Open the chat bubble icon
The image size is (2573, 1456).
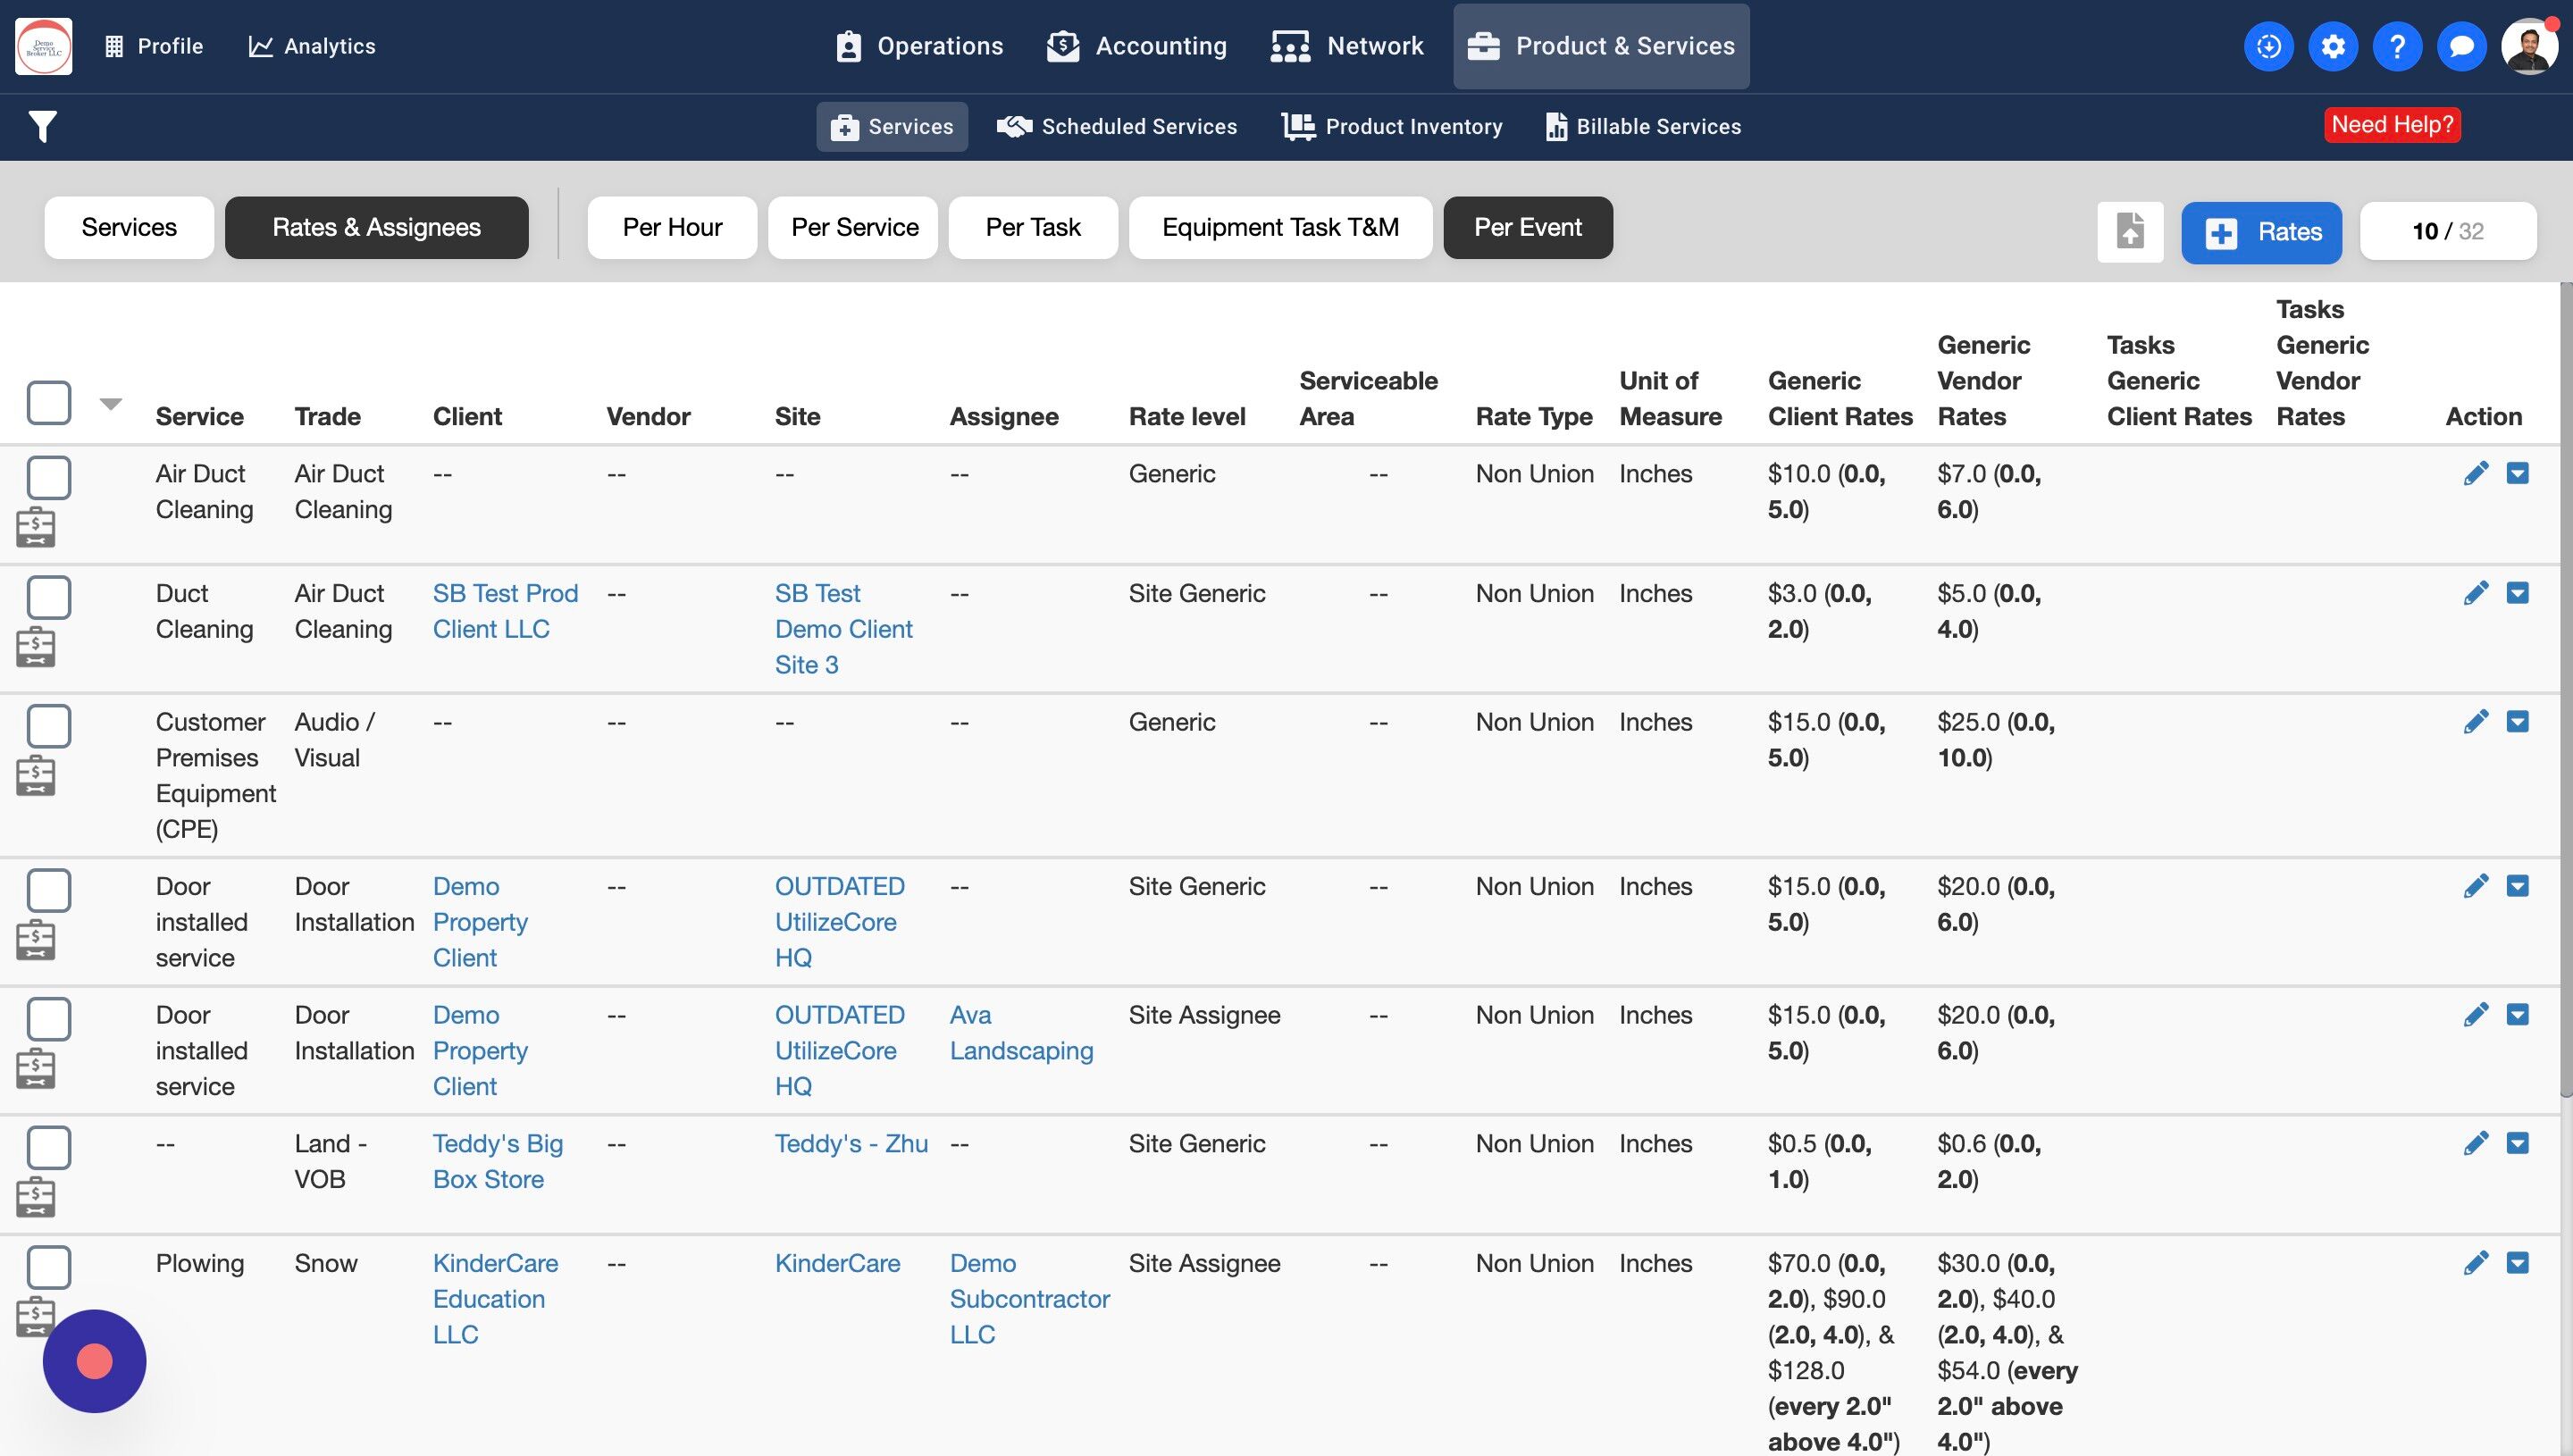(2461, 46)
